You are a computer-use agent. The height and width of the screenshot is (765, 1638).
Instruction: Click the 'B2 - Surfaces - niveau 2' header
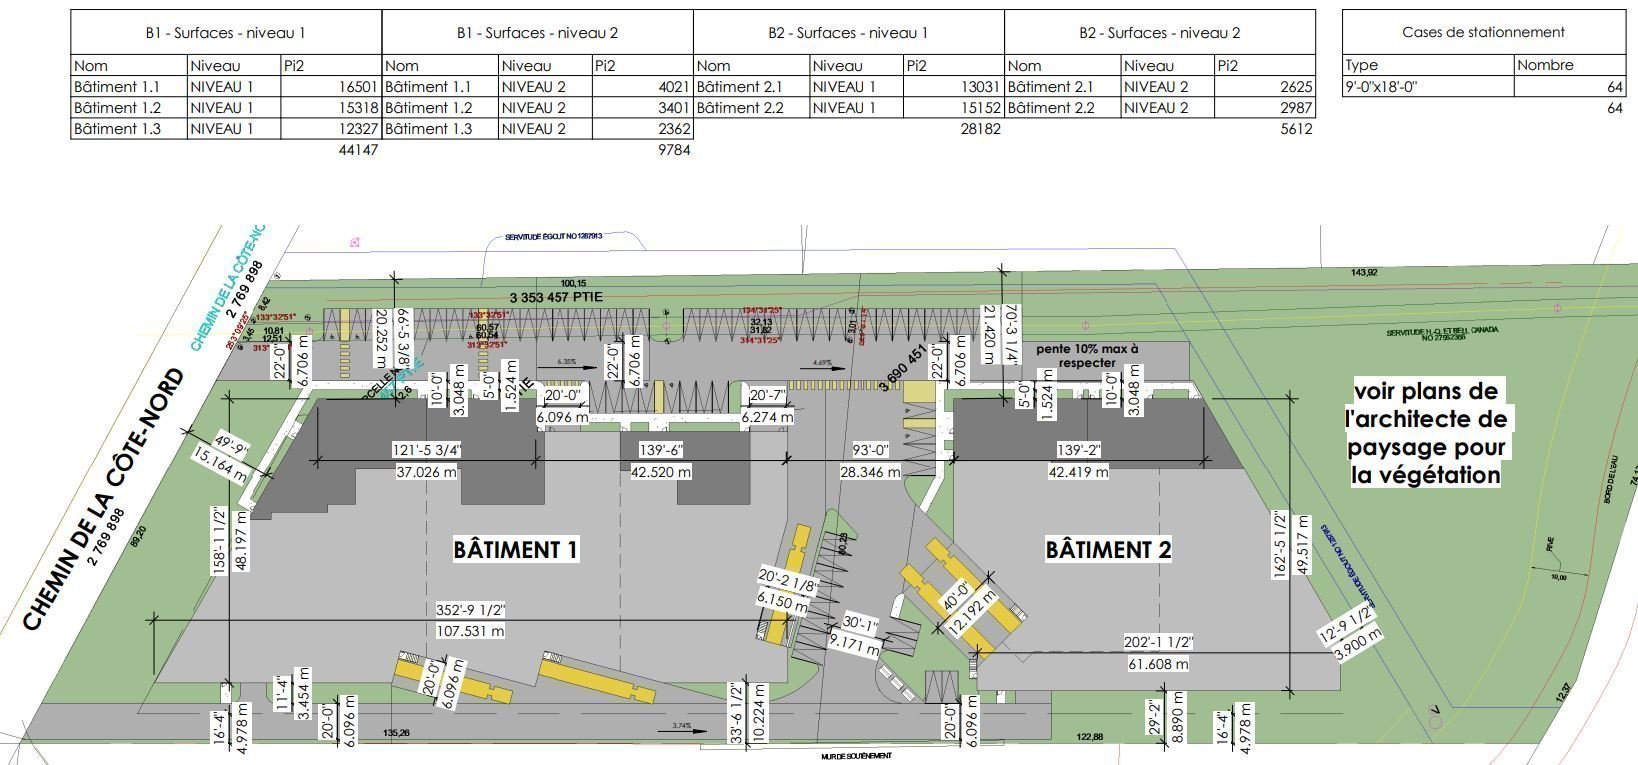[1159, 33]
